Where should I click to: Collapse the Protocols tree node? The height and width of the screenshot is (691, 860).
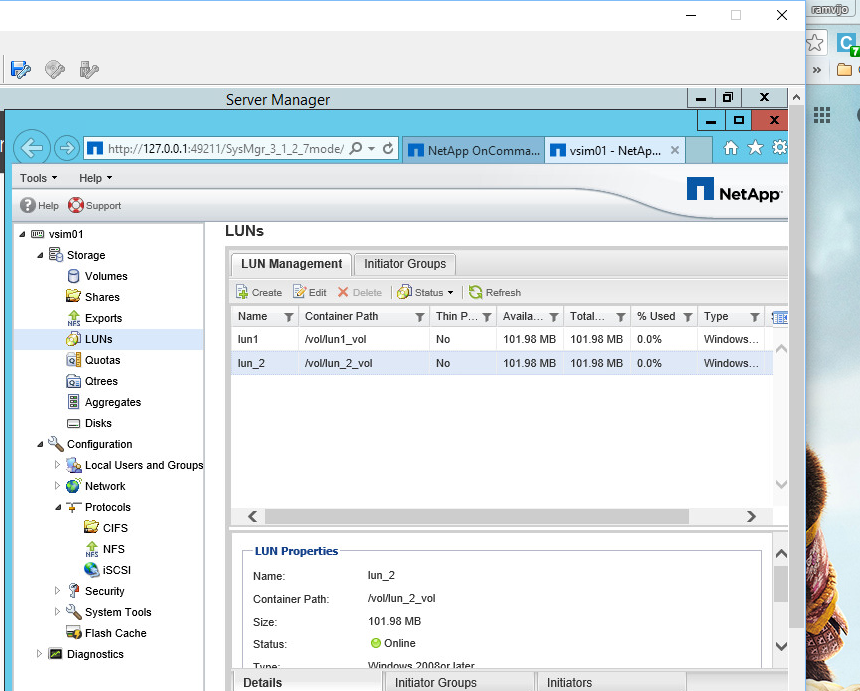[56, 507]
